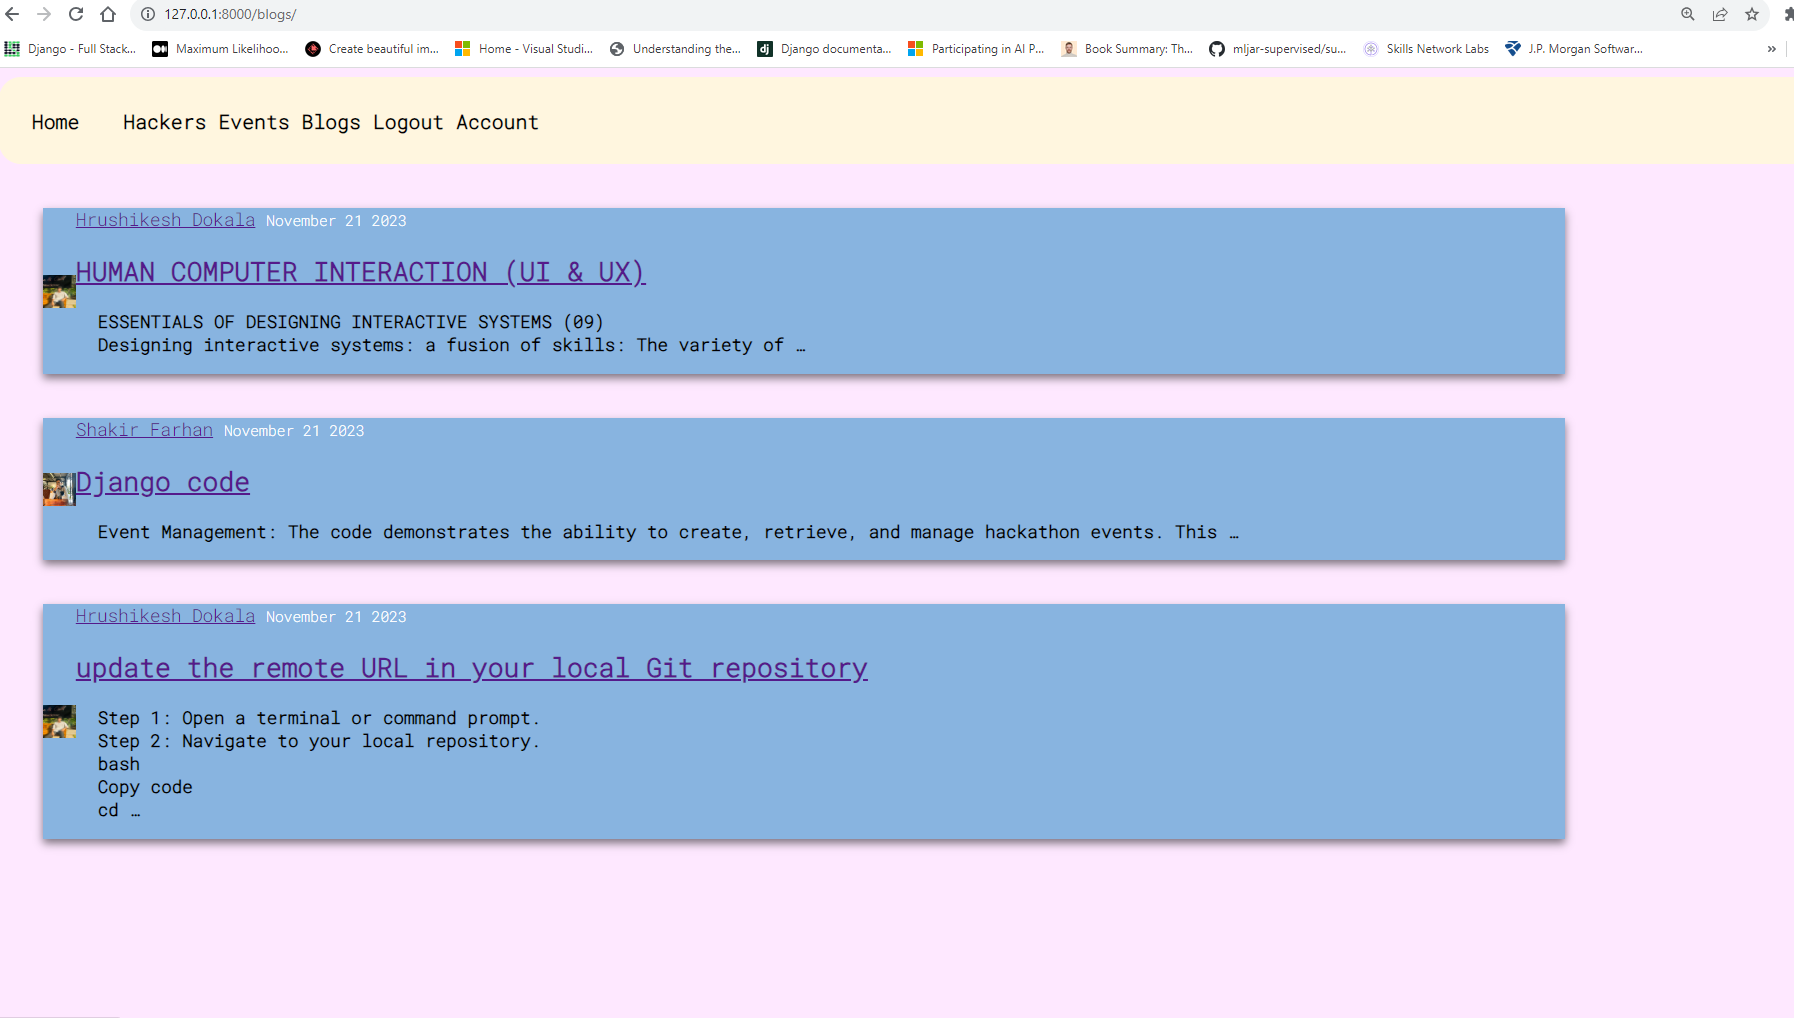Open Book Summary bookmark
Viewport: 1794px width, 1018px height.
pyautogui.click(x=1127, y=49)
